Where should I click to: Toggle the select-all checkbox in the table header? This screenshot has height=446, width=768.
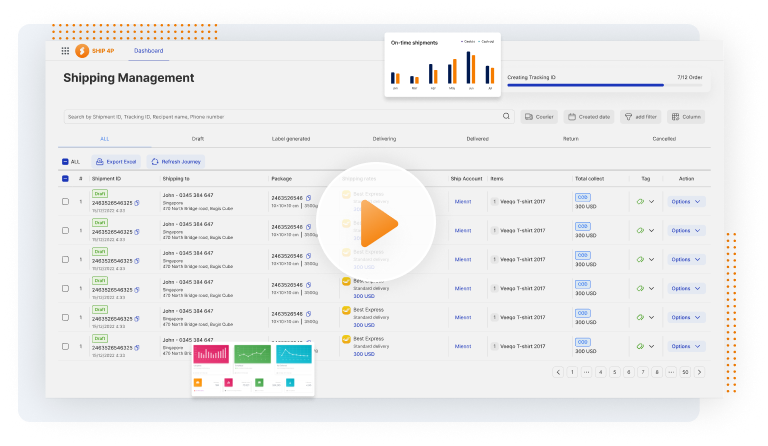point(65,179)
